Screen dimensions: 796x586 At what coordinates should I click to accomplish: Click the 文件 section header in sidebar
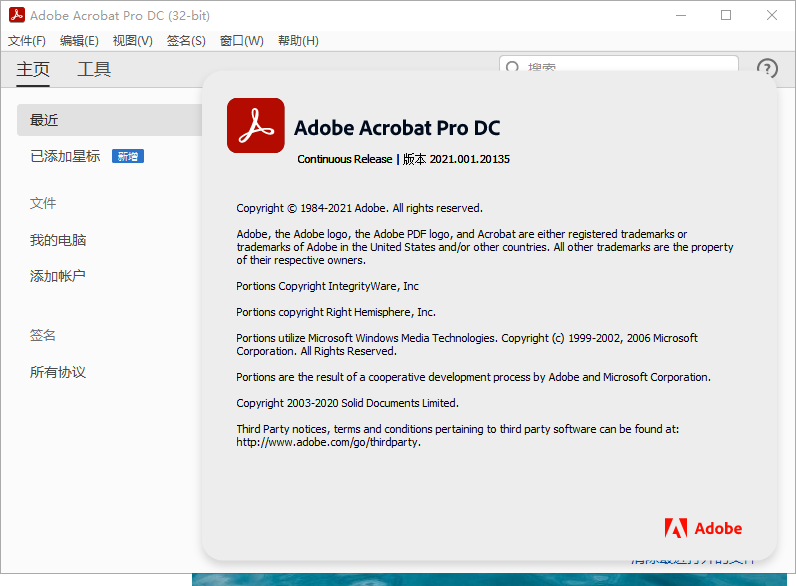coord(43,203)
